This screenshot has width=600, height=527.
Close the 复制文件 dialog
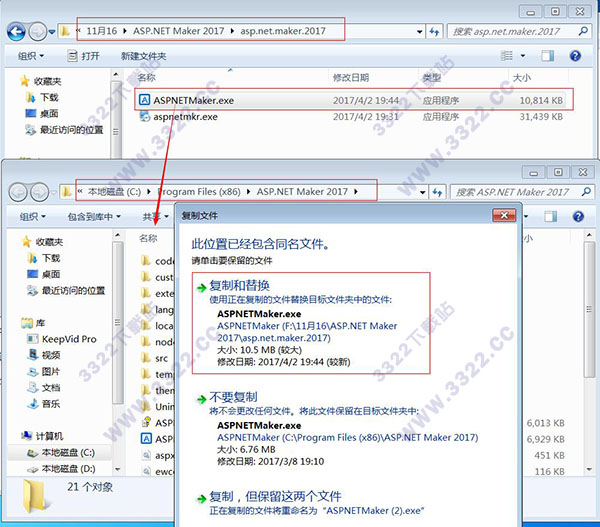pos(504,215)
